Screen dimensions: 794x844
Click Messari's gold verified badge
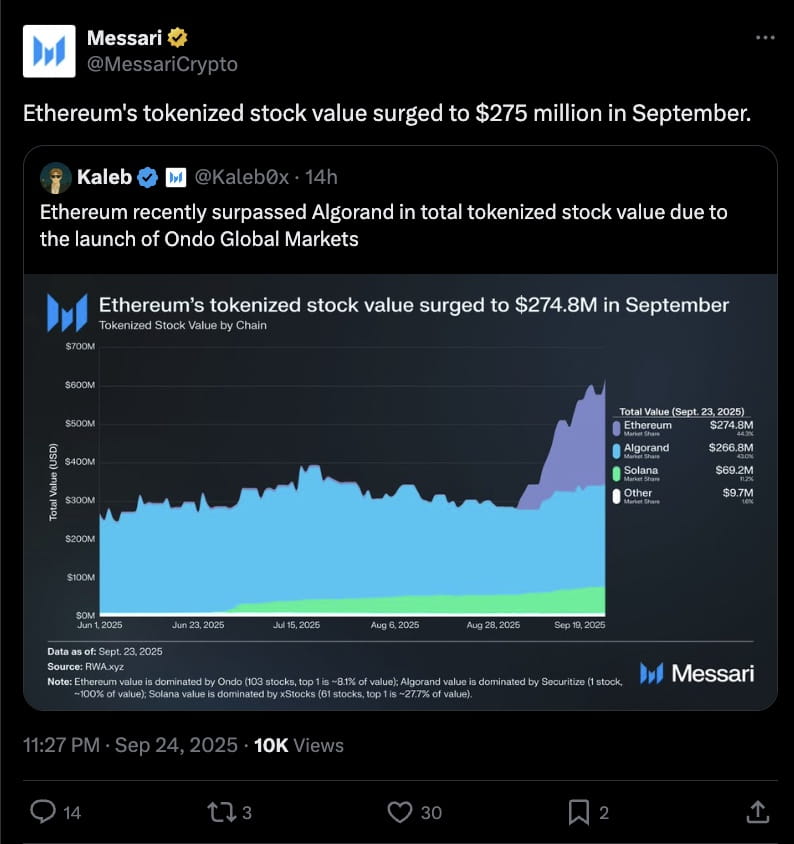coord(177,38)
